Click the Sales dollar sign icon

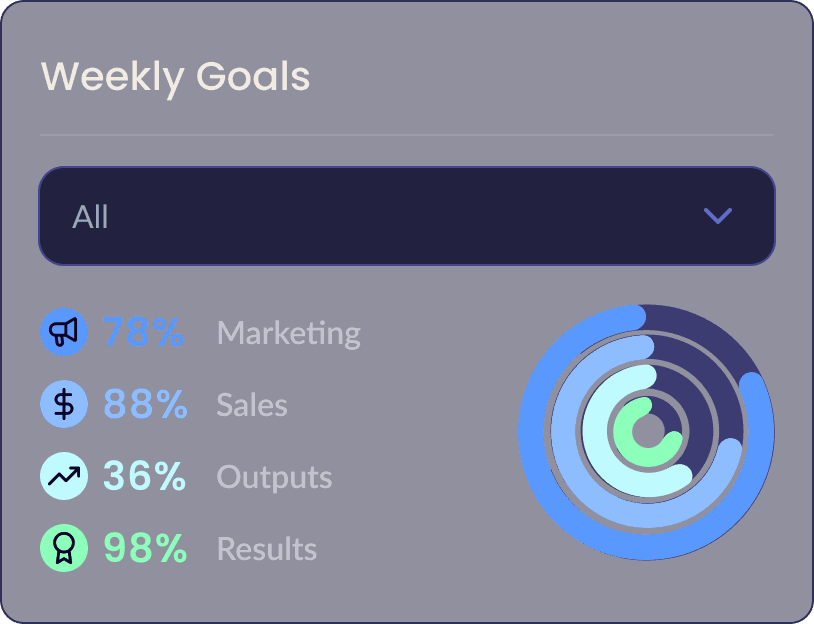[64, 405]
